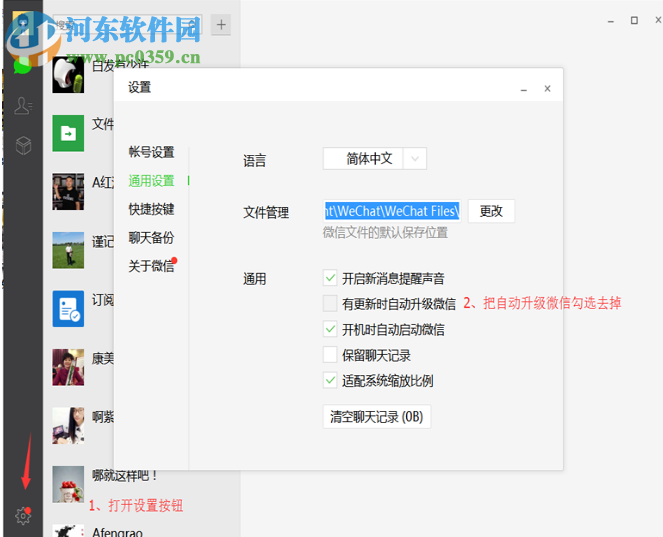Minimize the 设置 dialog
Image resolution: width=663 pixels, height=537 pixels.
[523, 89]
